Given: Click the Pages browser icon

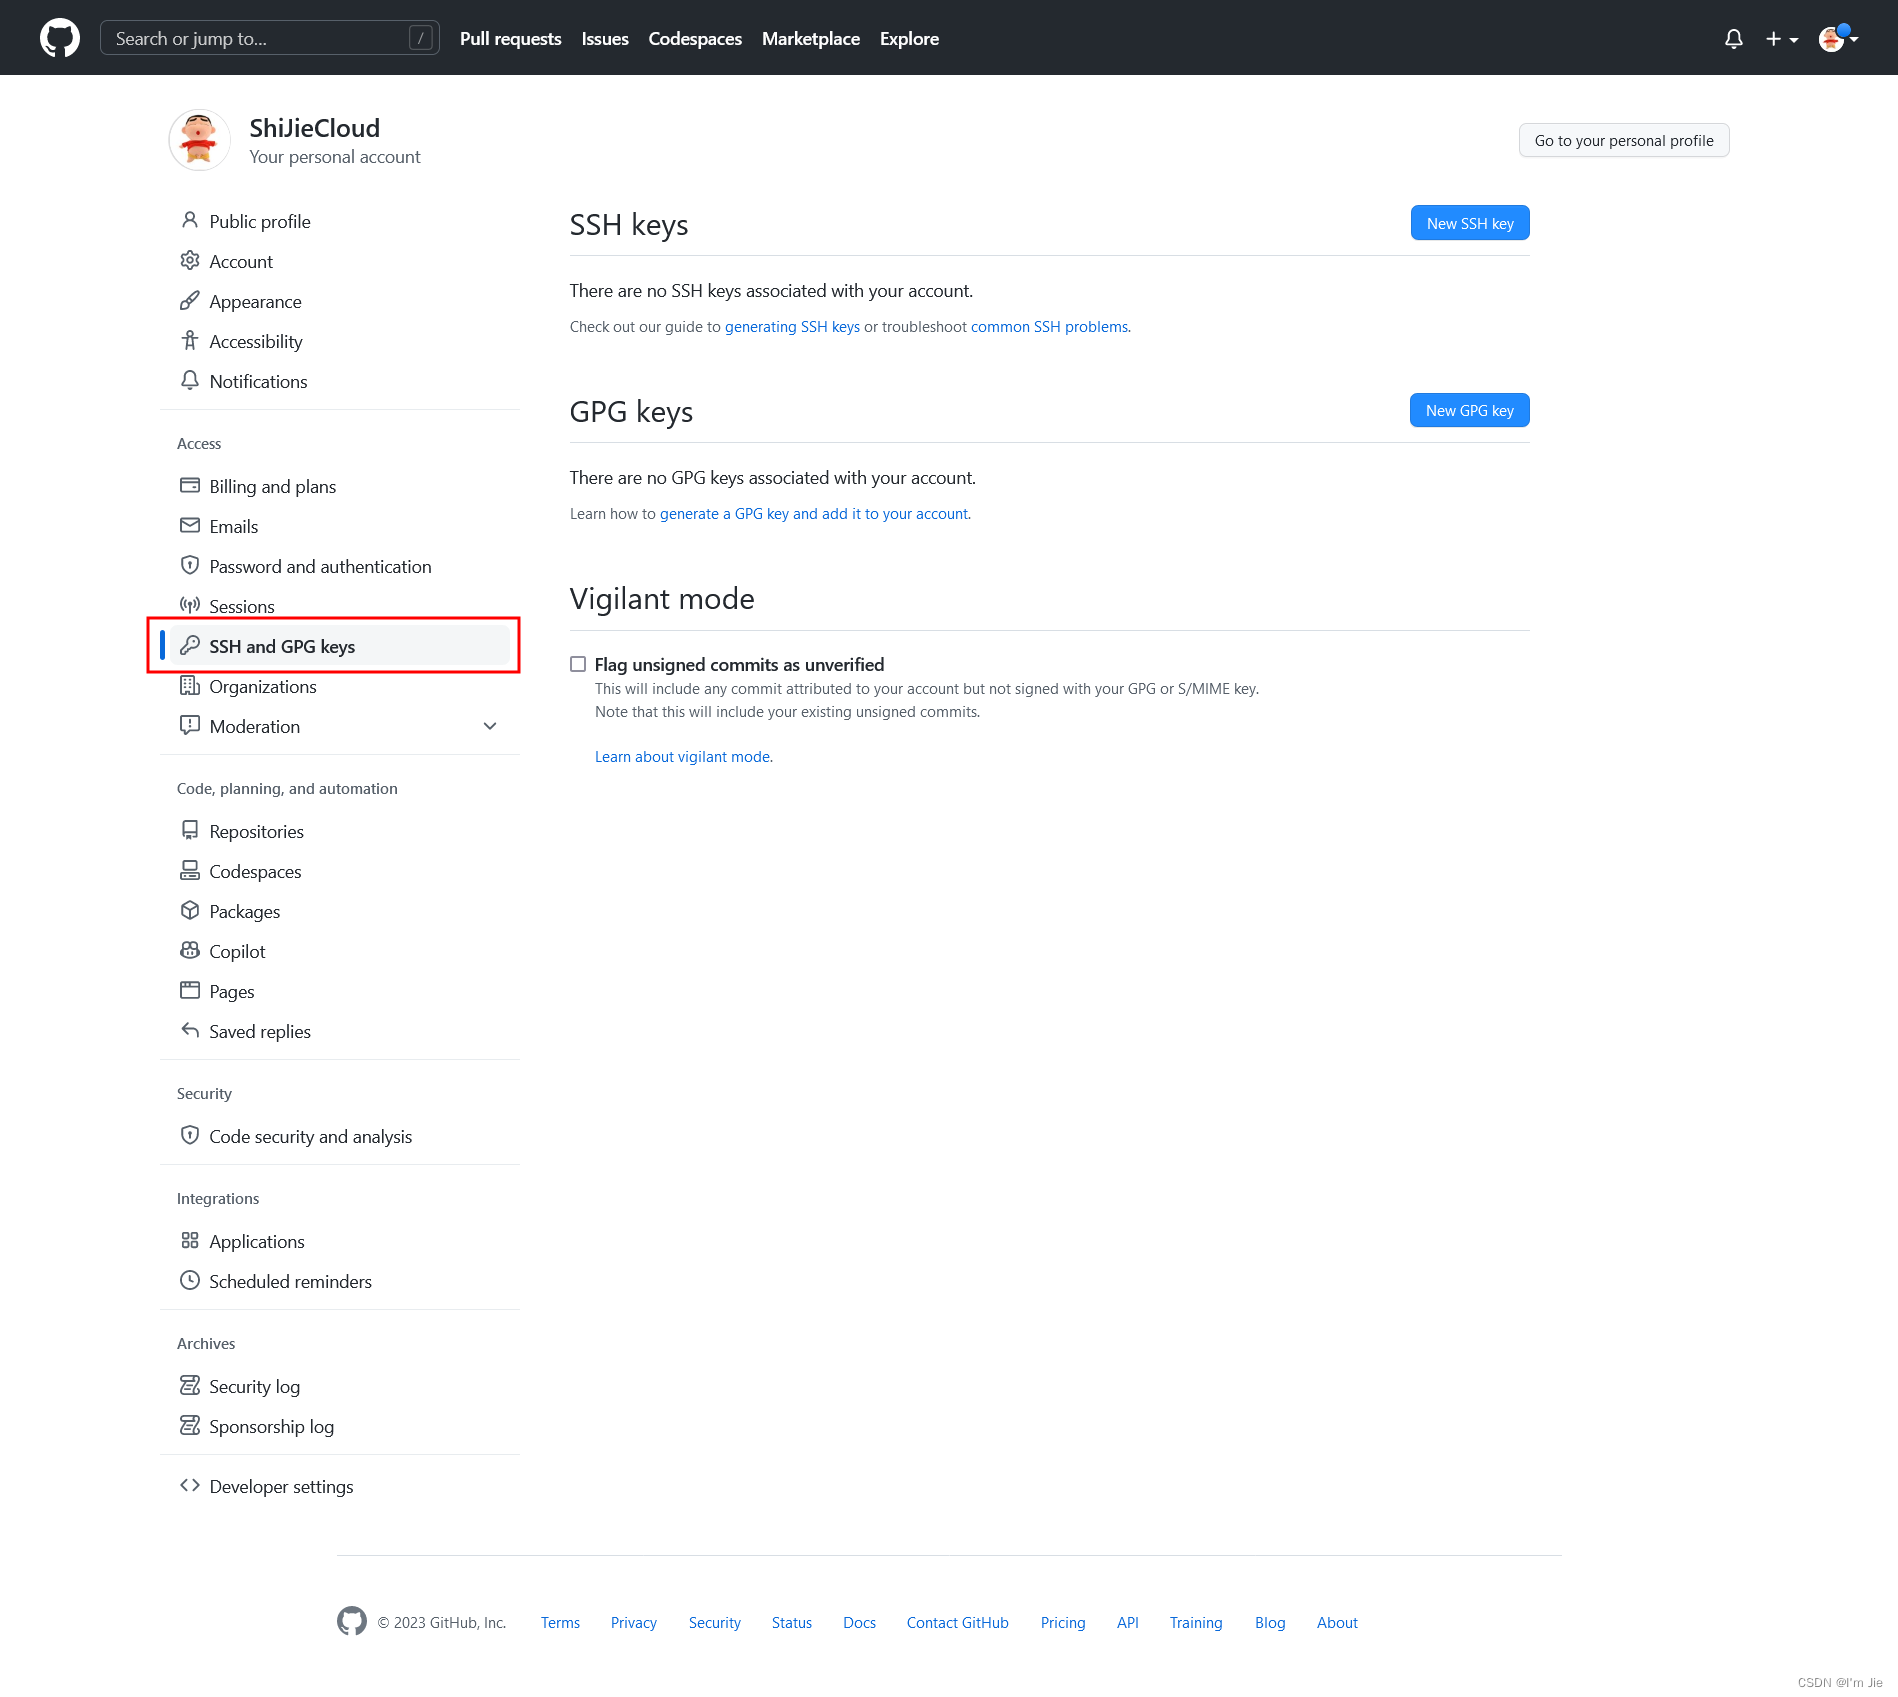Looking at the screenshot, I should 190,990.
